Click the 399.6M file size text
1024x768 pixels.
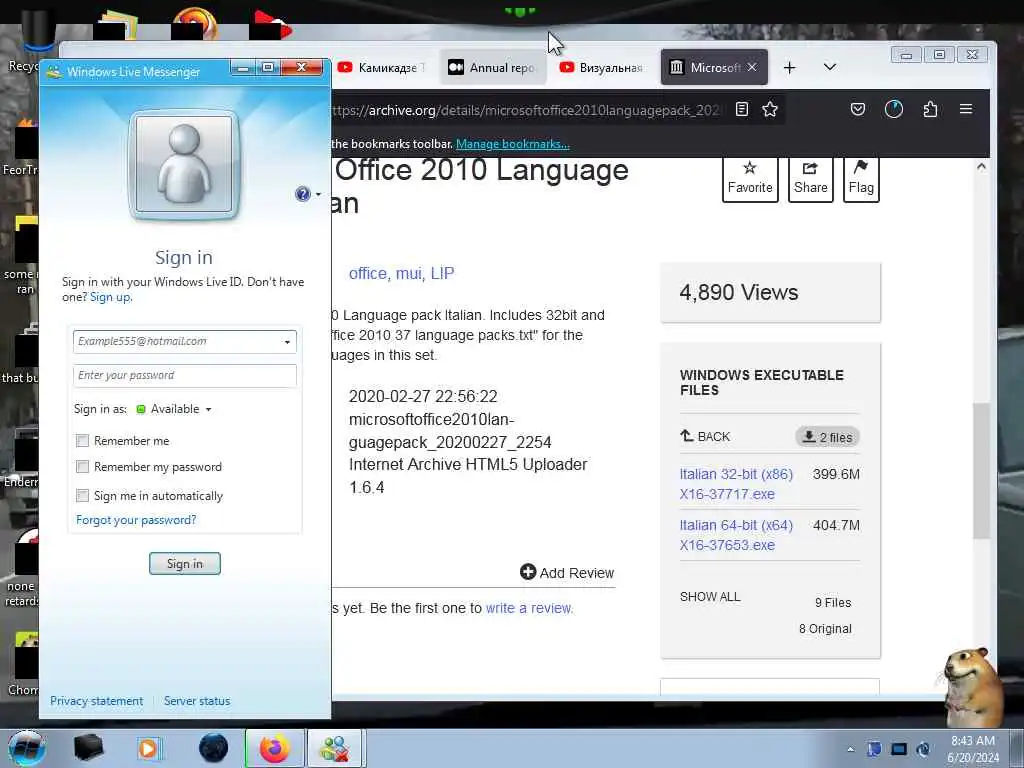[x=837, y=474]
